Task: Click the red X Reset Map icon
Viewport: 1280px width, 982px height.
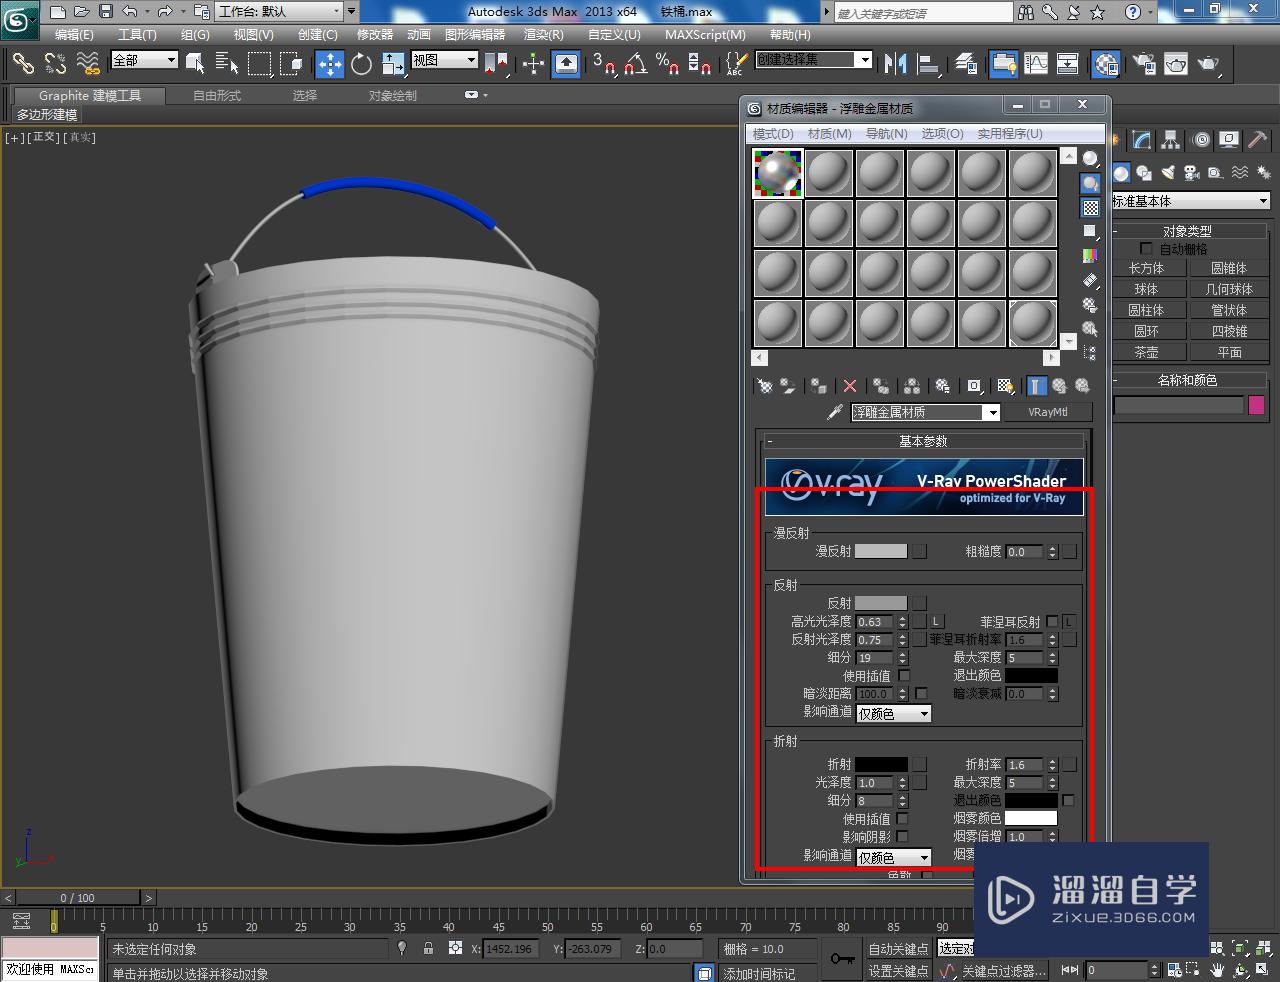Action: (850, 386)
